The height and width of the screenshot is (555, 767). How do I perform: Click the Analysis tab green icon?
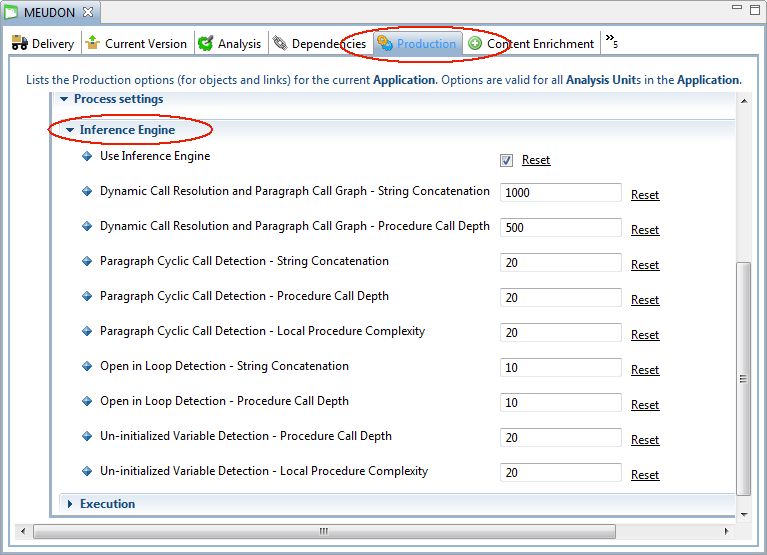206,44
